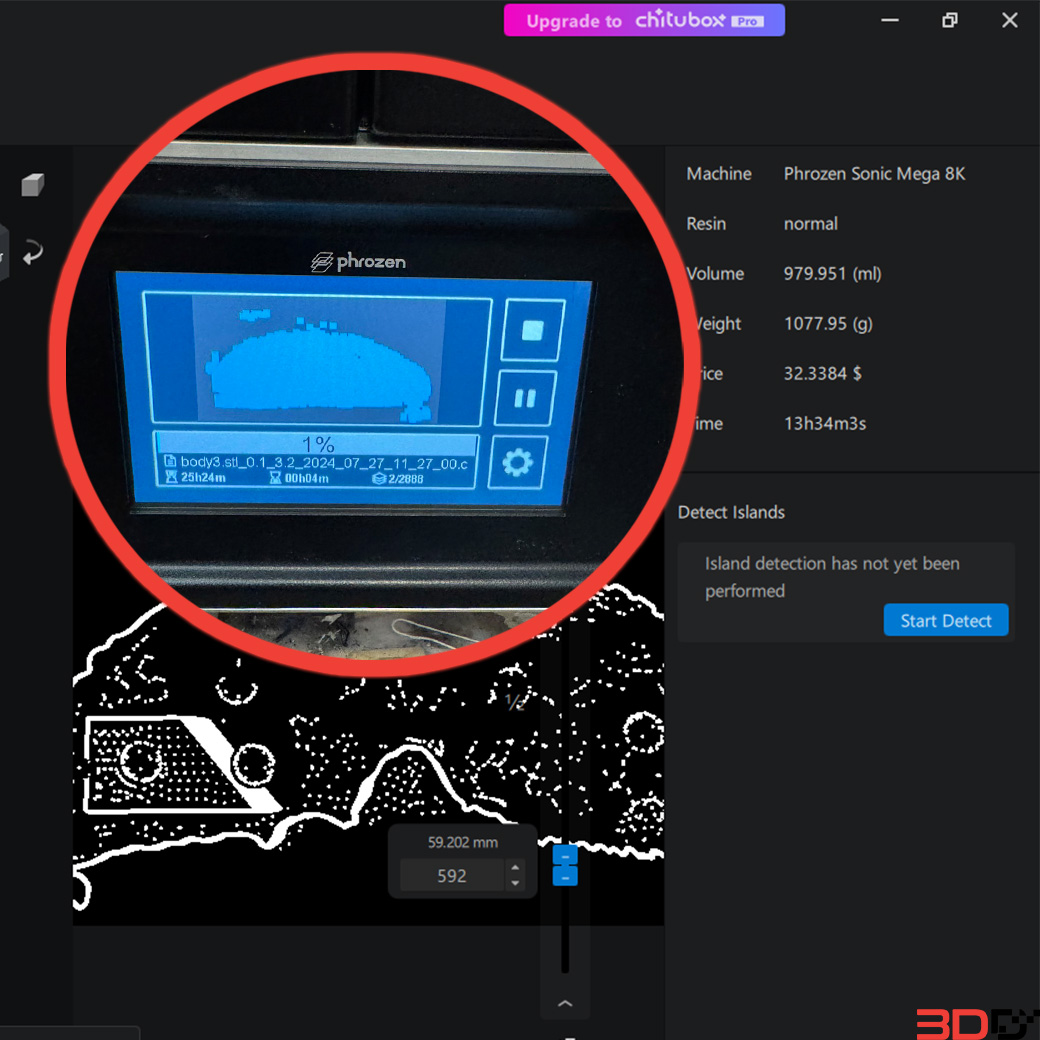Click the 'Island detection has not yet been performed' message
Screen dimensions: 1040x1040
pyautogui.click(x=832, y=577)
